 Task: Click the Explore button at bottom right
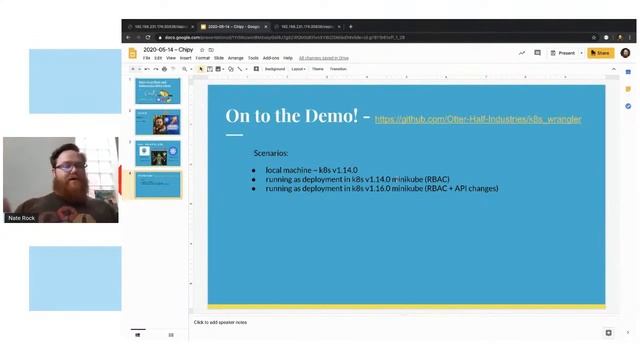(609, 333)
